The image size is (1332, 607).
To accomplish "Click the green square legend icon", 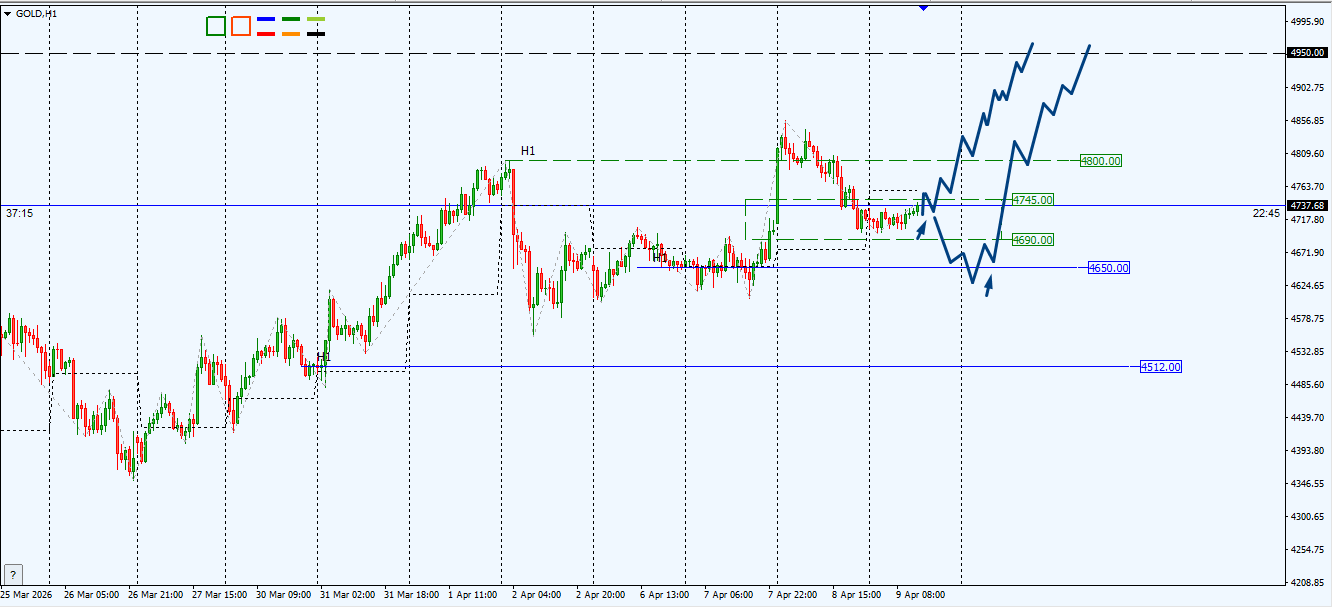I will [216, 26].
